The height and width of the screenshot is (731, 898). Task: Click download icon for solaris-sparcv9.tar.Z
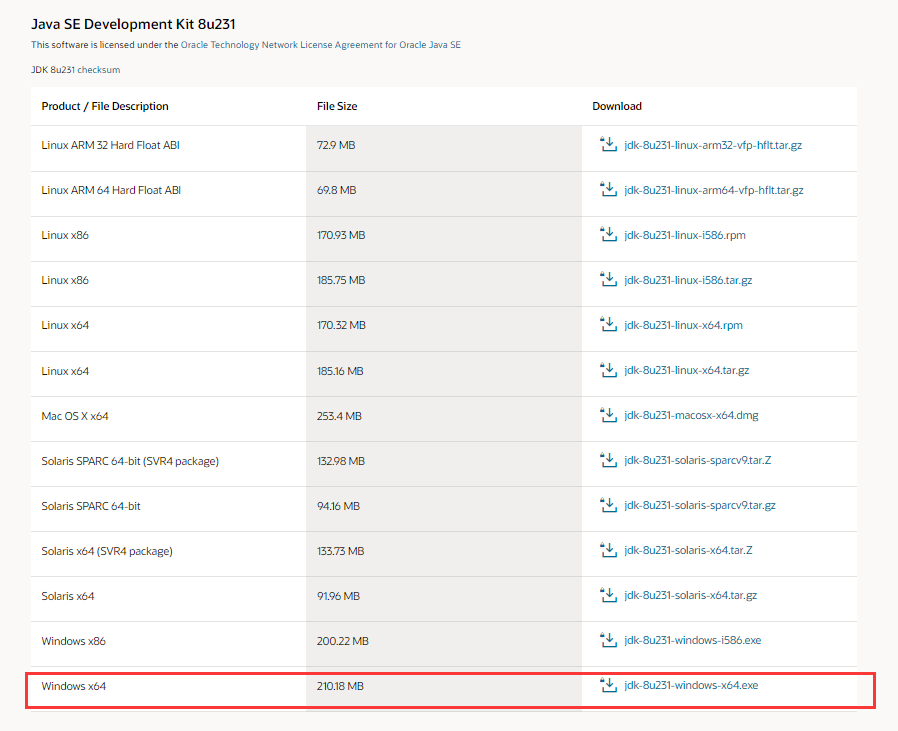[x=607, y=461]
